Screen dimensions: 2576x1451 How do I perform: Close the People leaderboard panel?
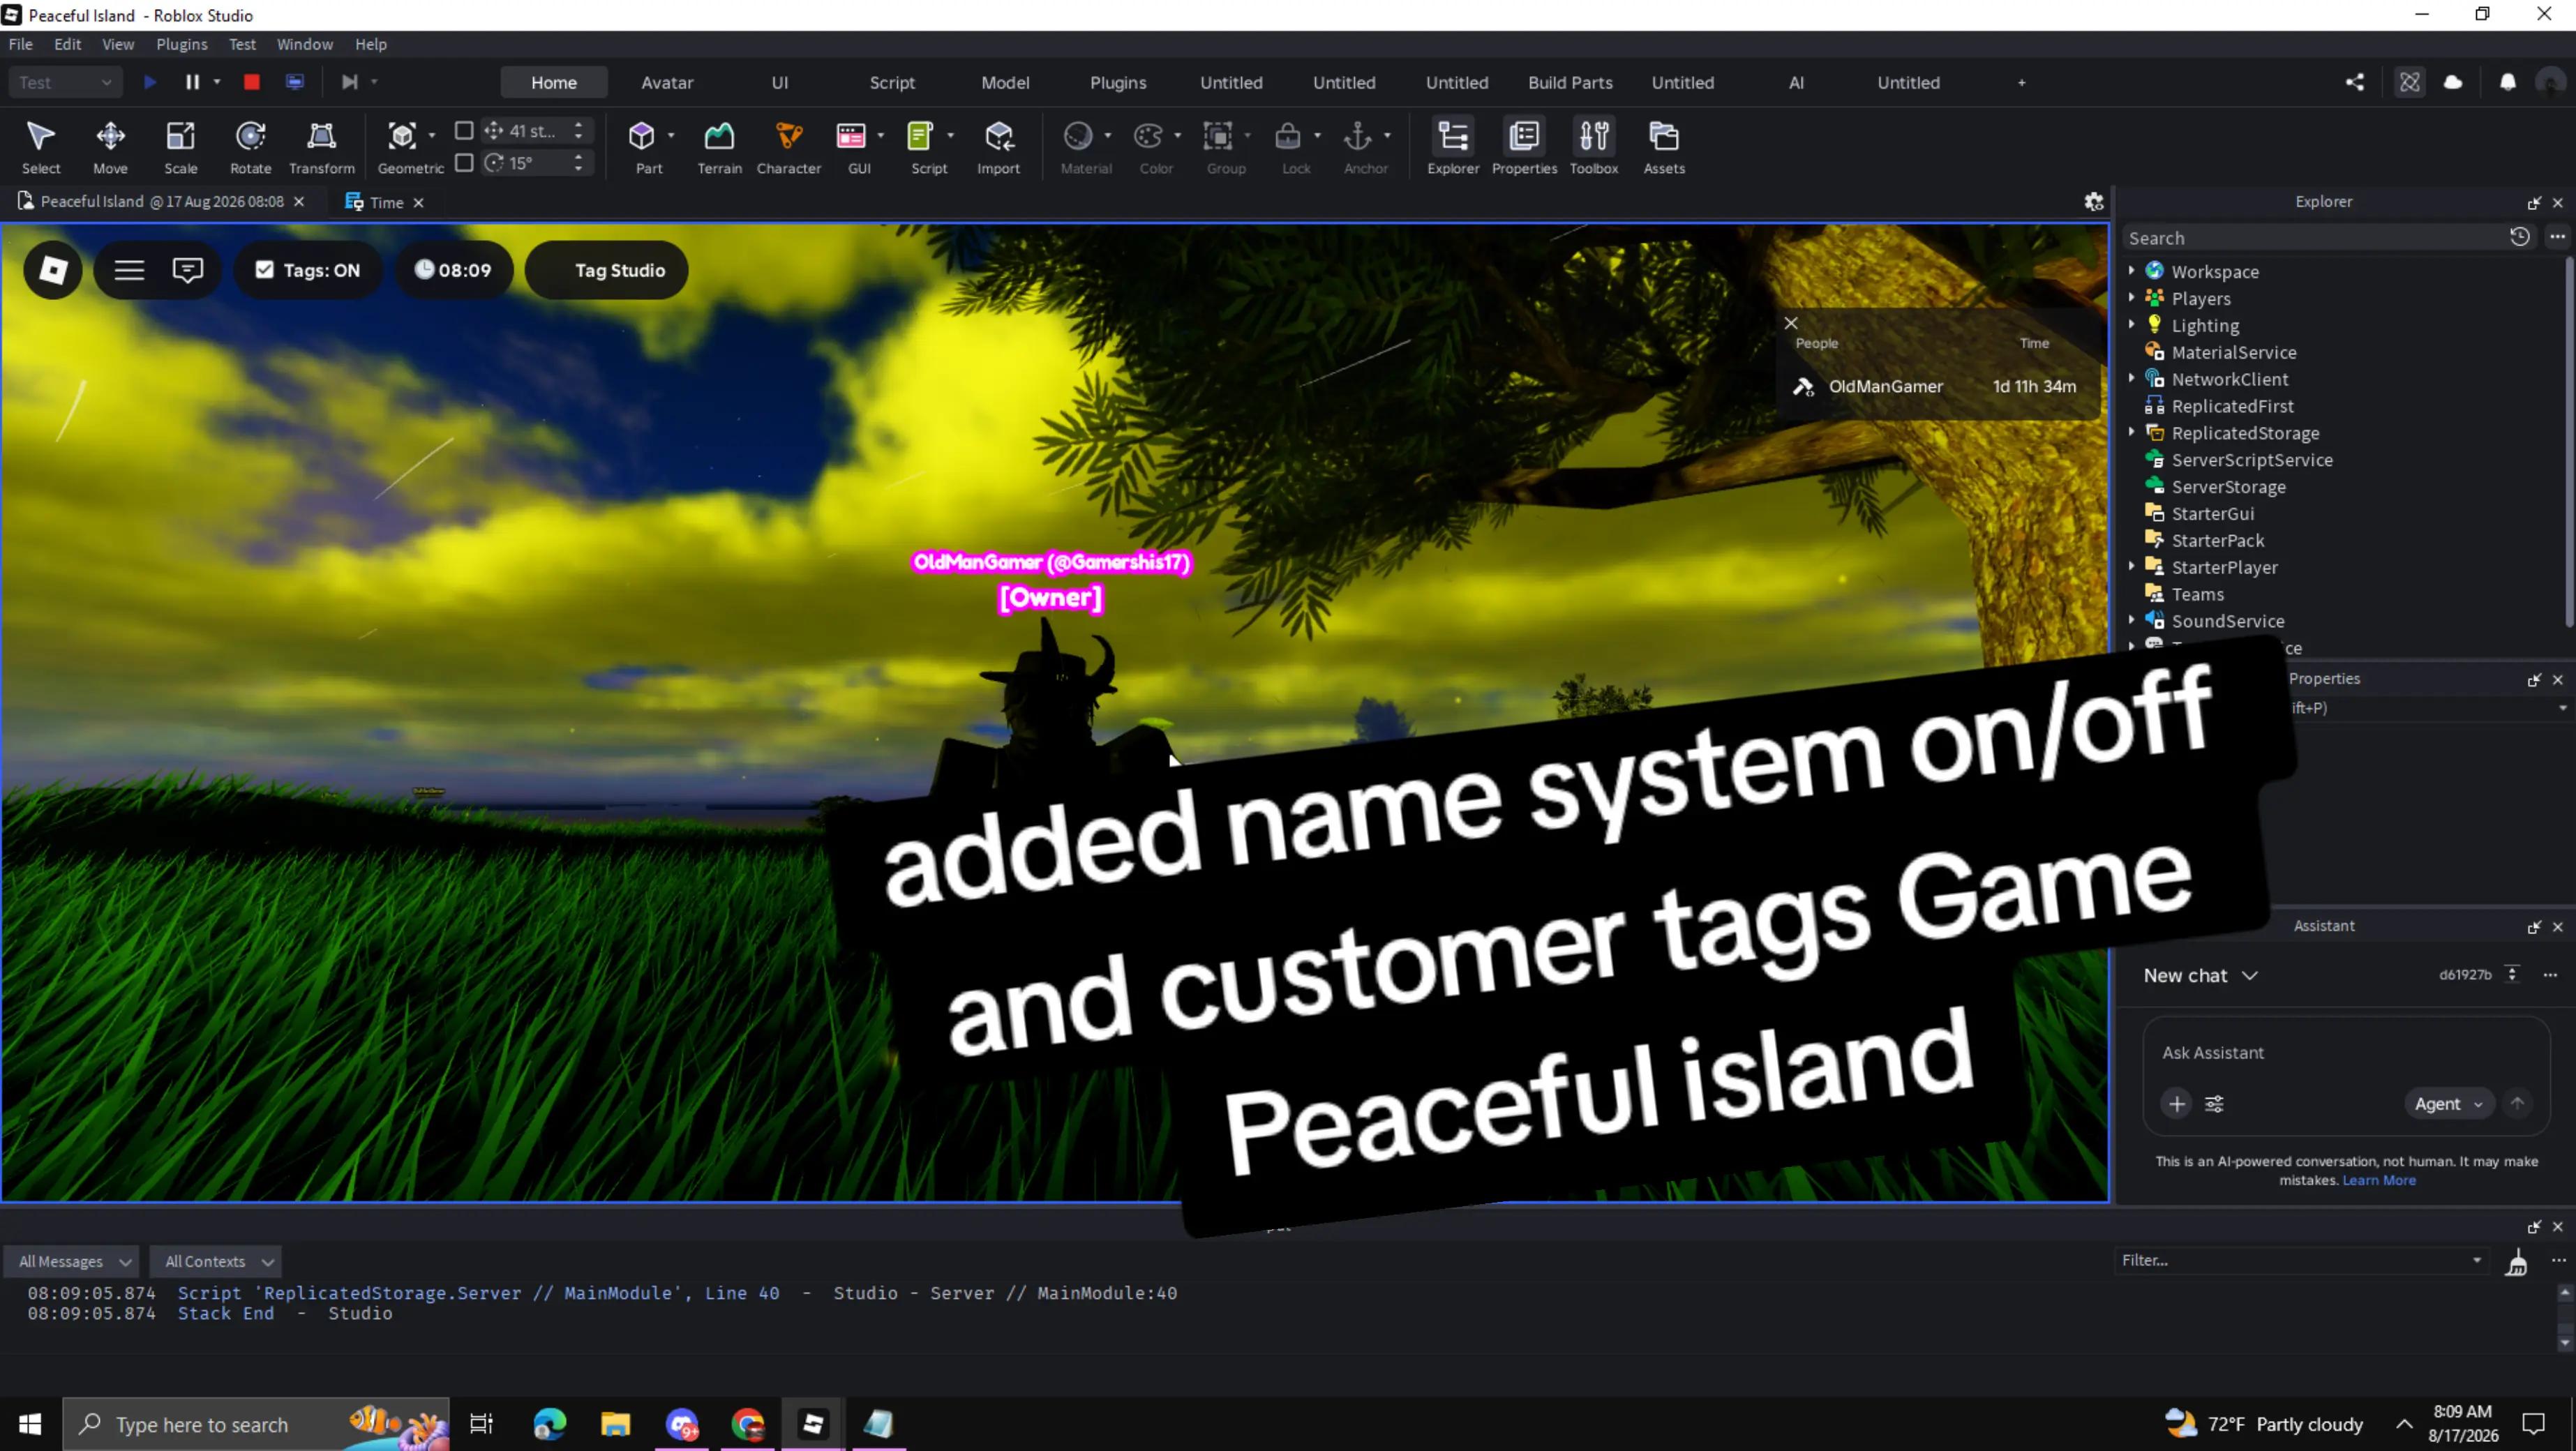(1791, 323)
